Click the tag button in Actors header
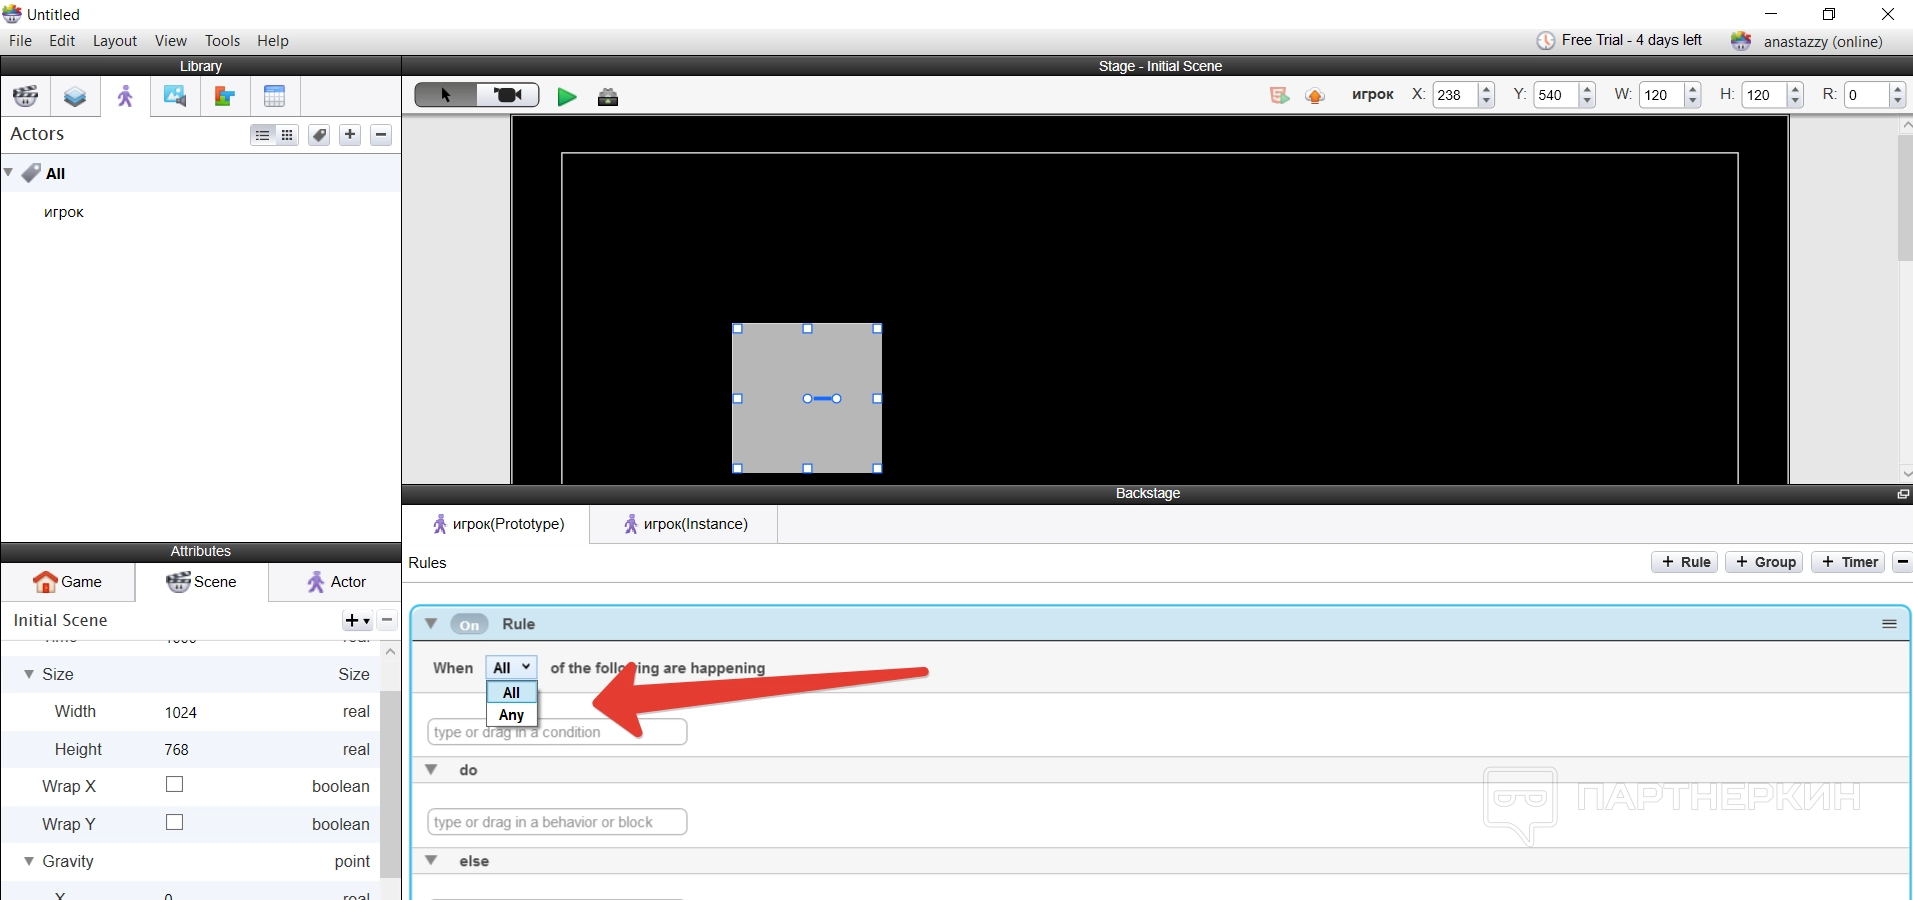Viewport: 1913px width, 900px height. coord(319,135)
